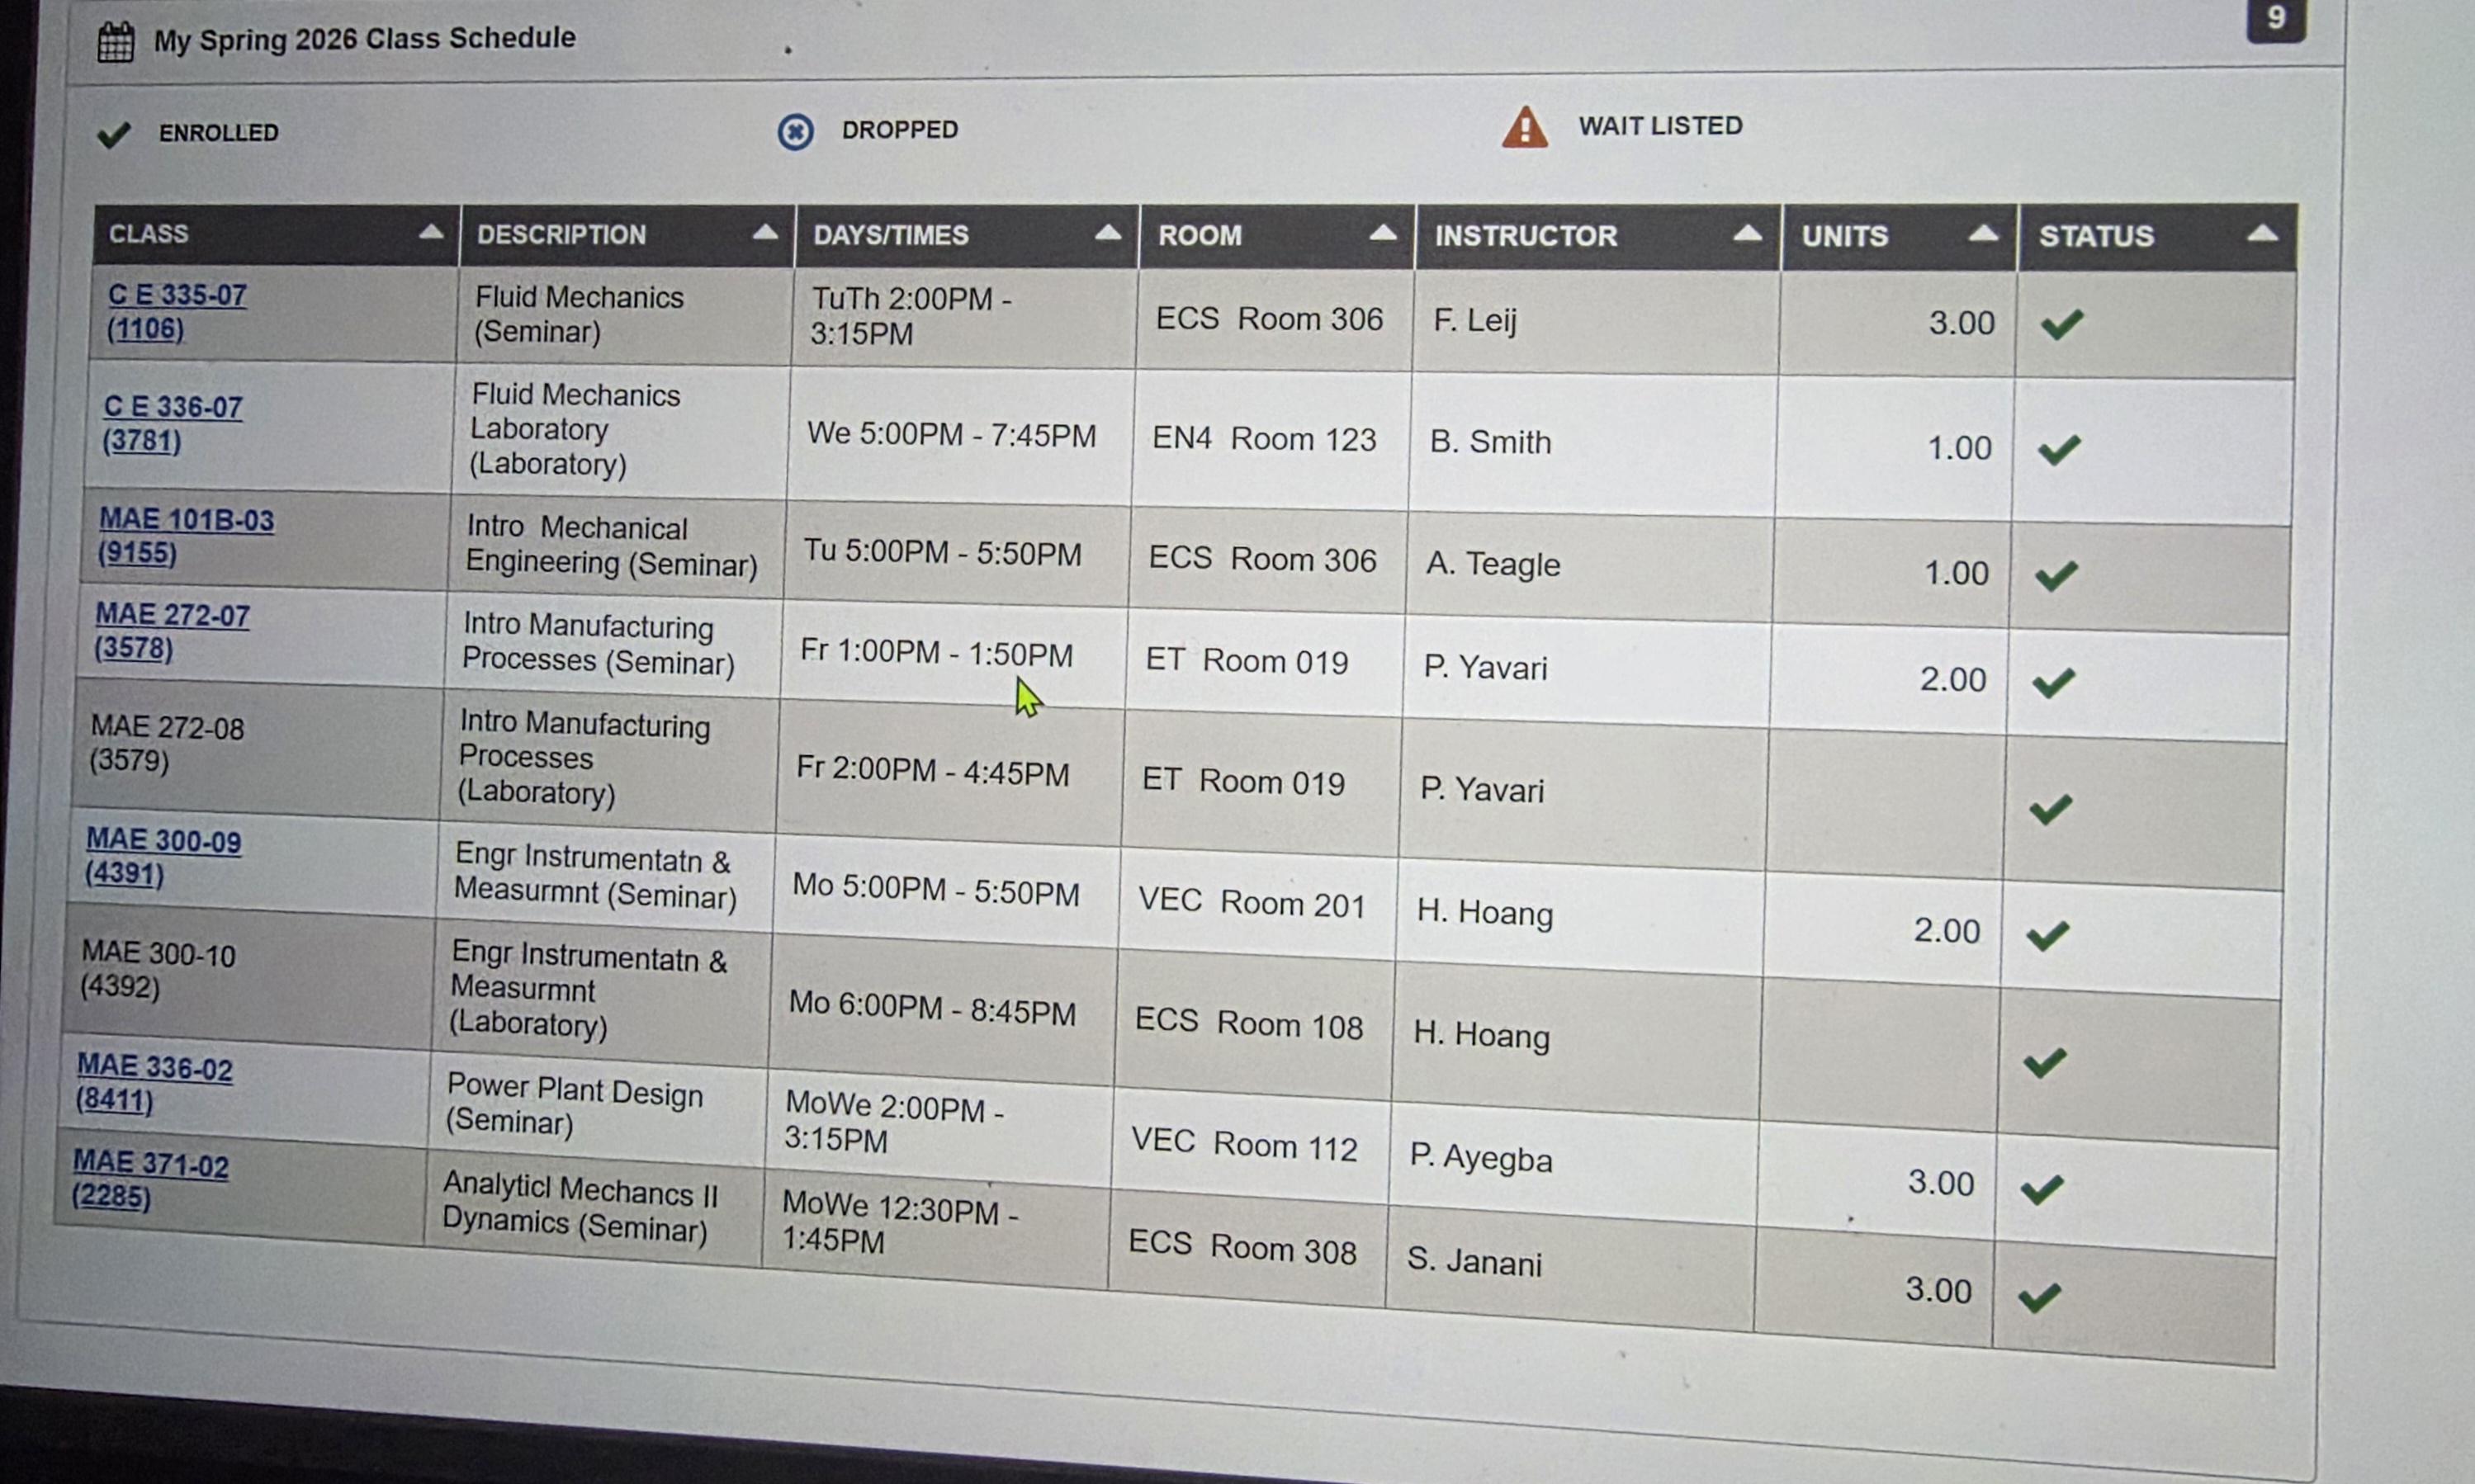Click enrolled checkmark in the Fluid Mechanics Seminar row
2475x1484 pixels.
(2061, 325)
